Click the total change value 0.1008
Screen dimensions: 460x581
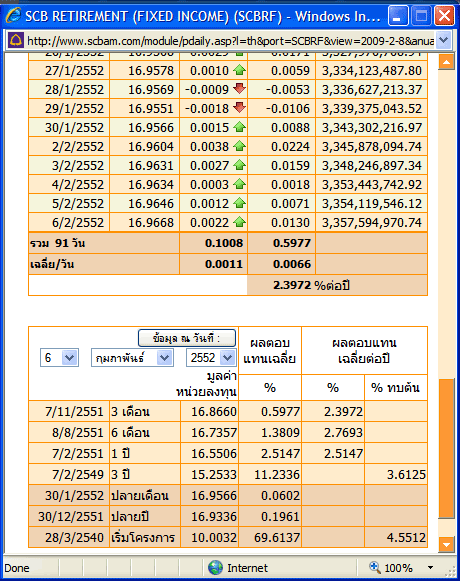pos(224,243)
